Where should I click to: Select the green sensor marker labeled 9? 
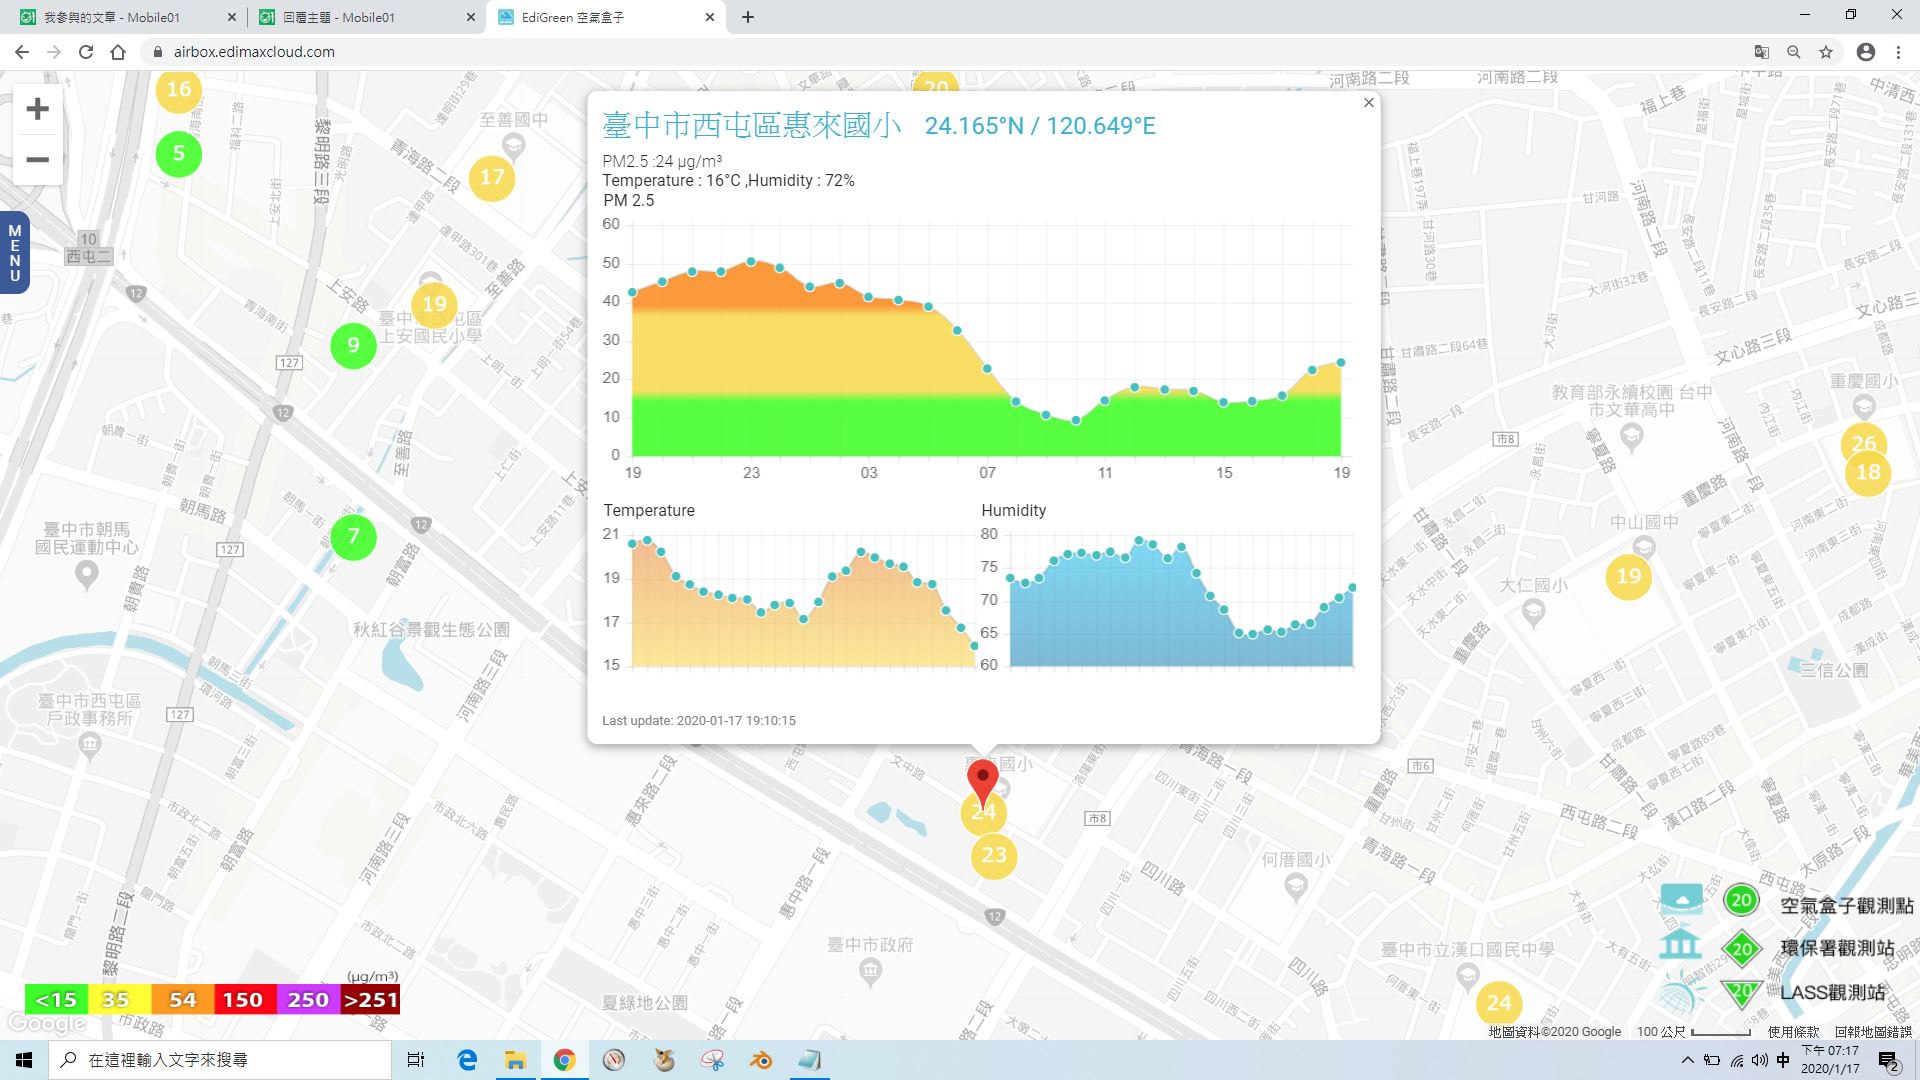point(353,346)
